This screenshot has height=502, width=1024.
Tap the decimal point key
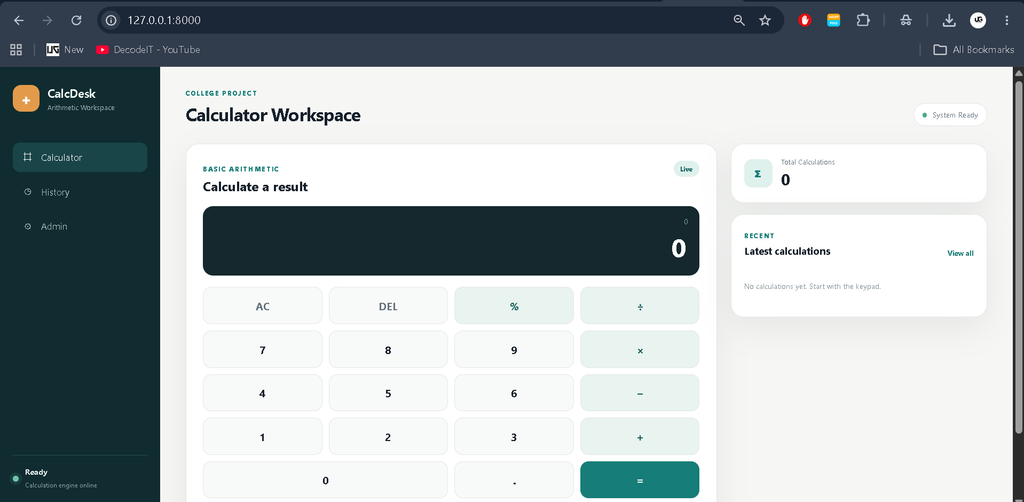tap(514, 480)
